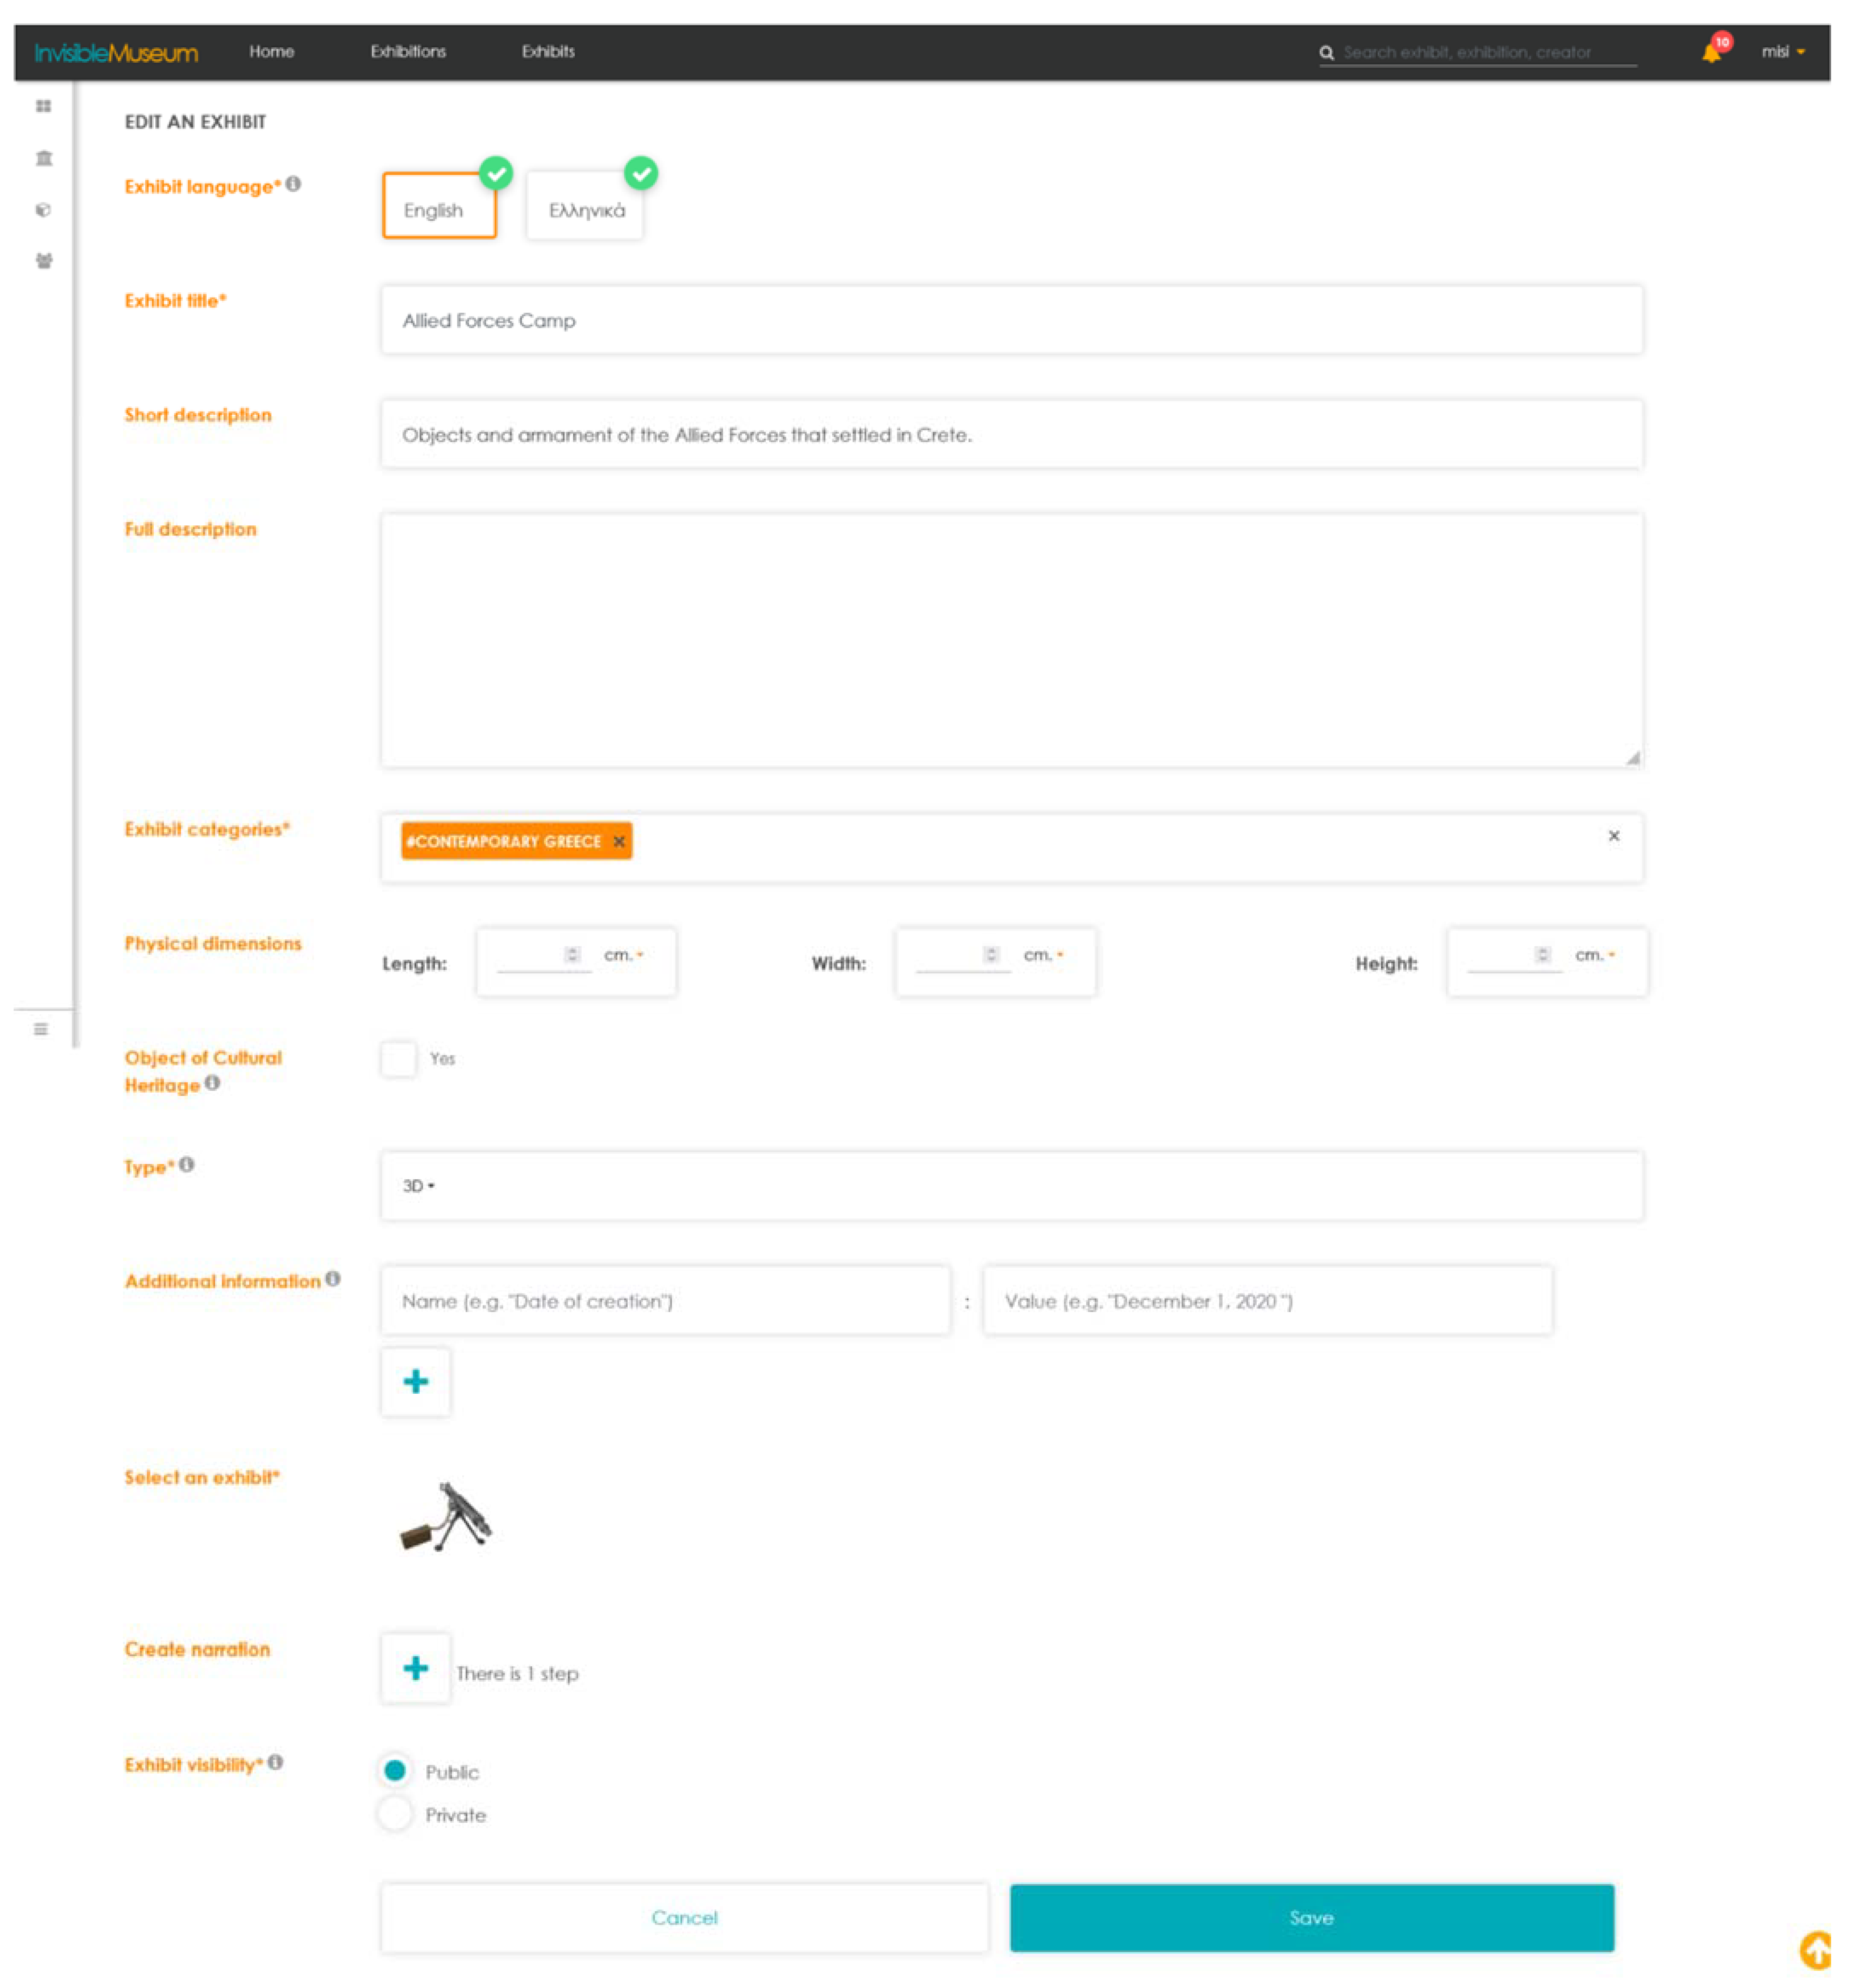
Task: Select Public exhibit visibility
Action: click(x=395, y=1771)
